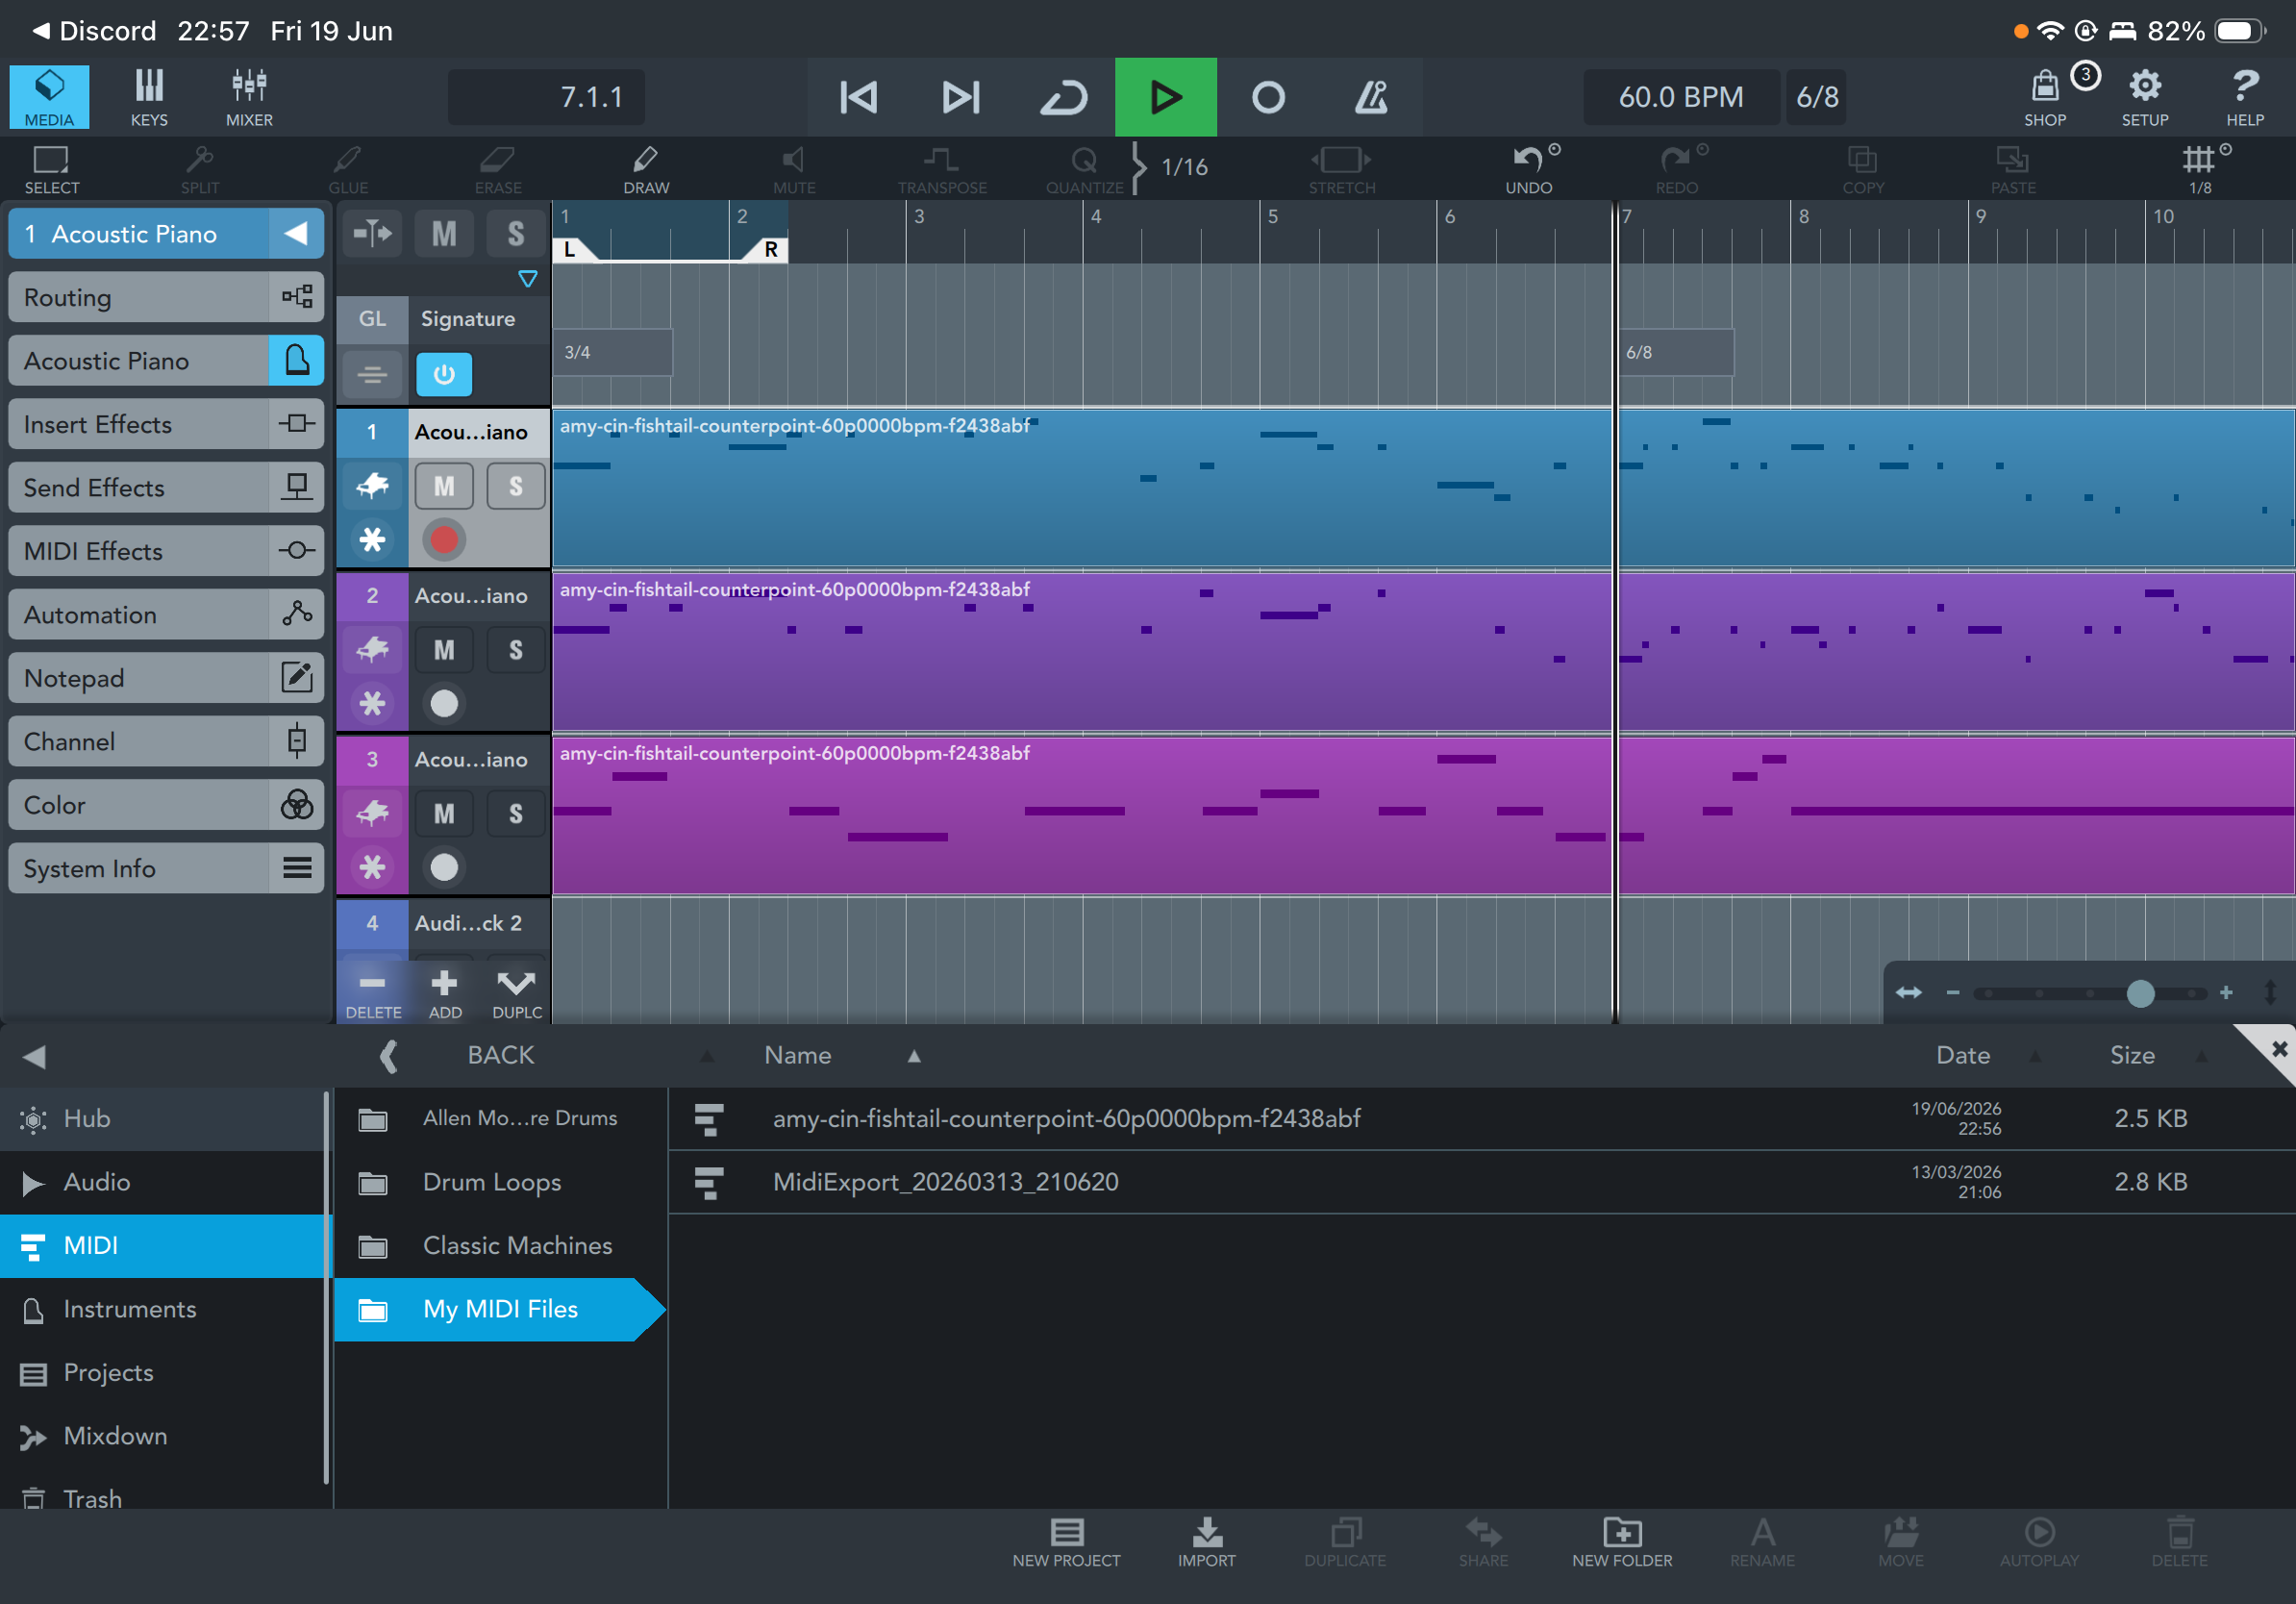
Task: Select the Projects media section
Action: click(162, 1372)
